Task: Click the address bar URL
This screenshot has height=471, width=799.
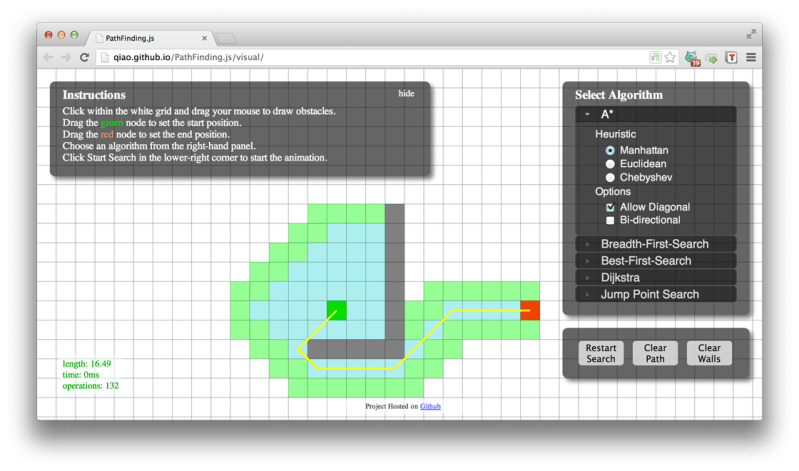Action: tap(189, 57)
